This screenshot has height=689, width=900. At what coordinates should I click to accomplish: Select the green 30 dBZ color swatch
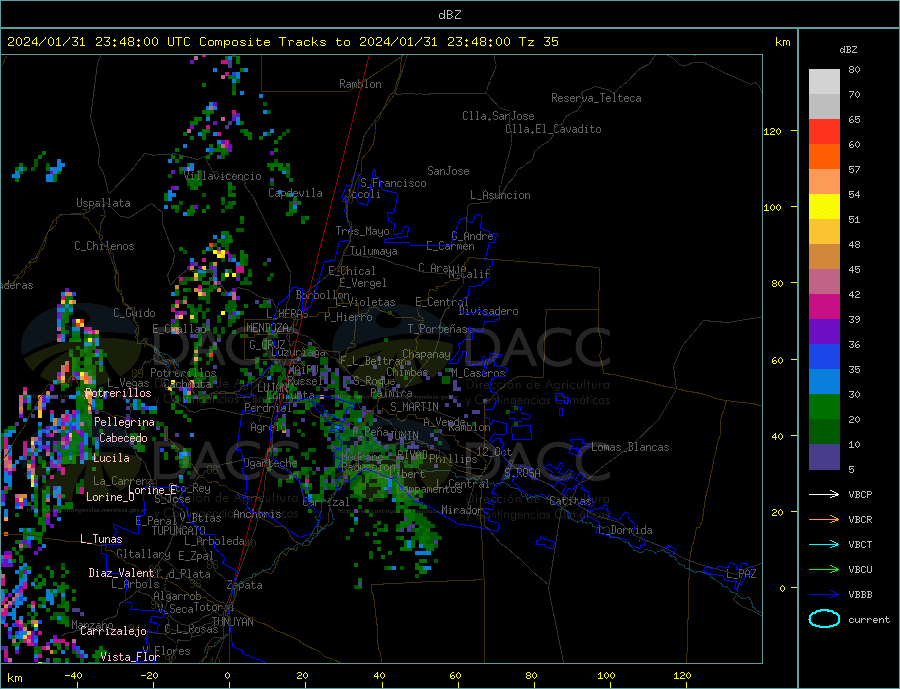[x=824, y=407]
